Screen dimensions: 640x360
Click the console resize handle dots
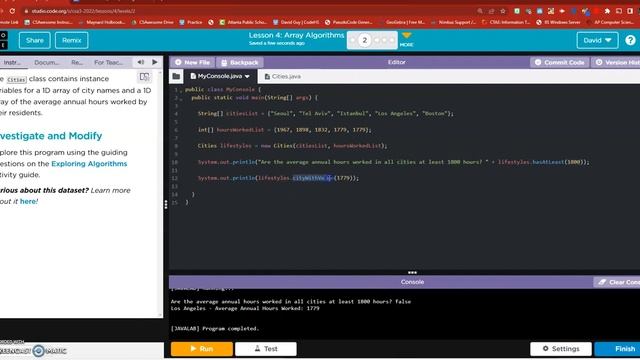point(412,272)
